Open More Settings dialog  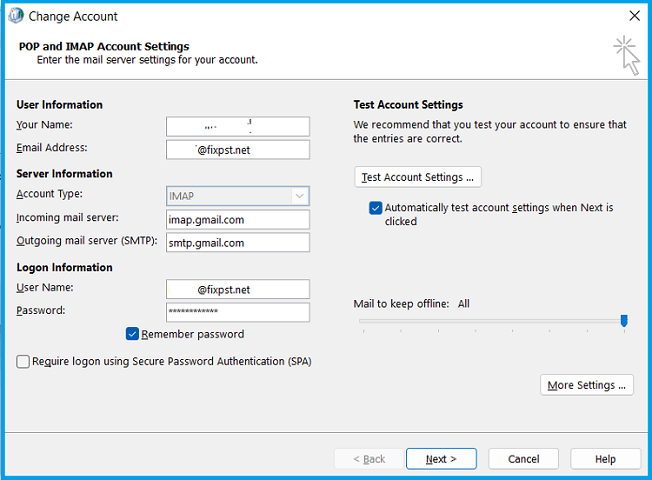tap(587, 385)
